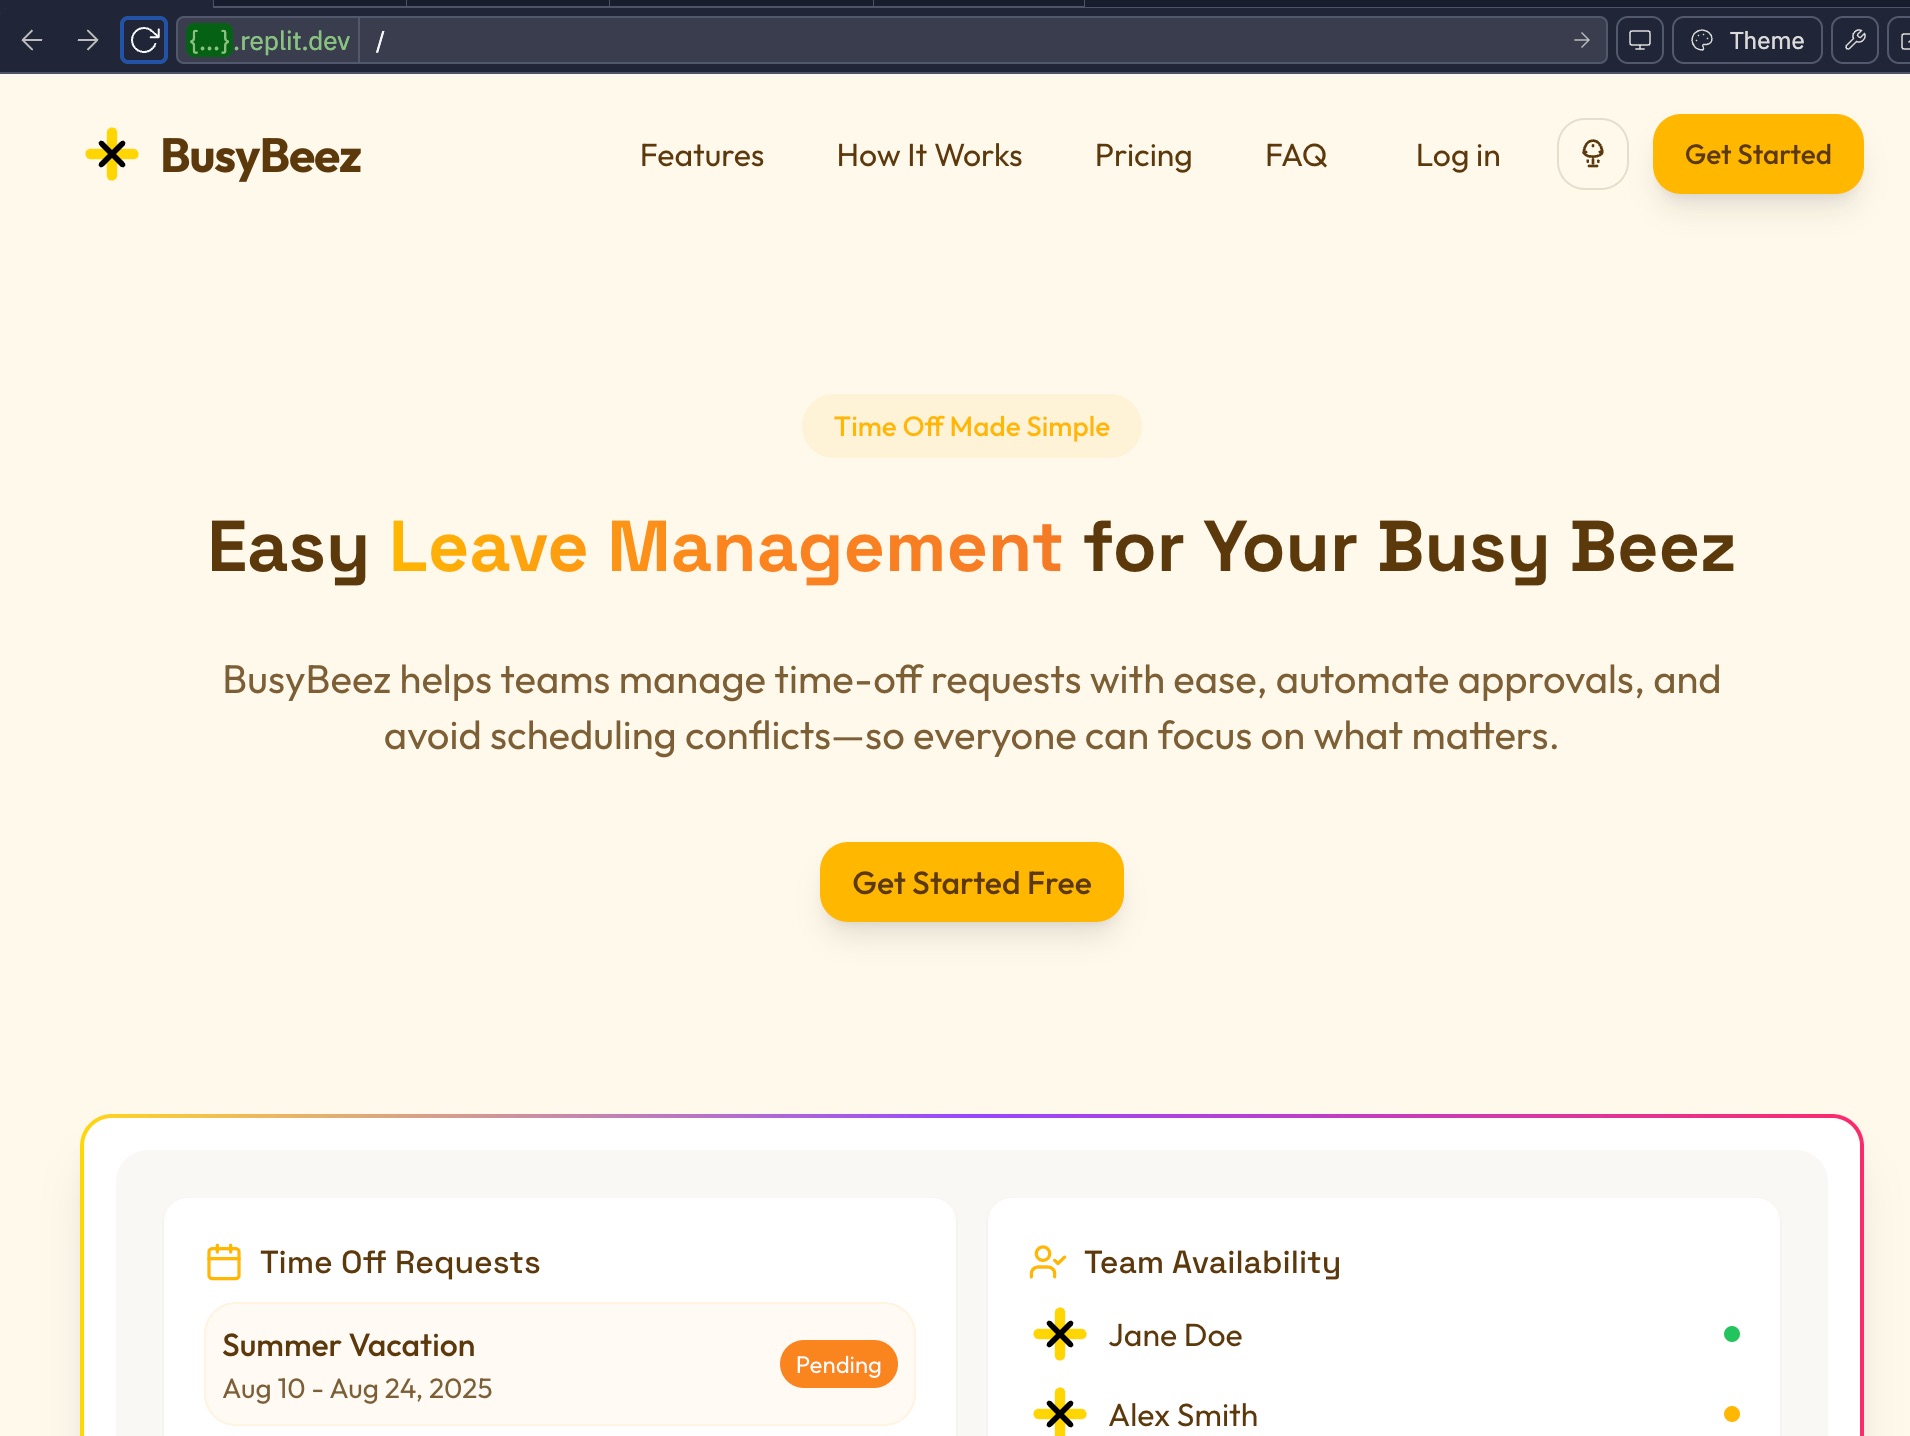Screen dimensions: 1910x1436
Task: Open the Pricing nav link
Action: (1143, 156)
